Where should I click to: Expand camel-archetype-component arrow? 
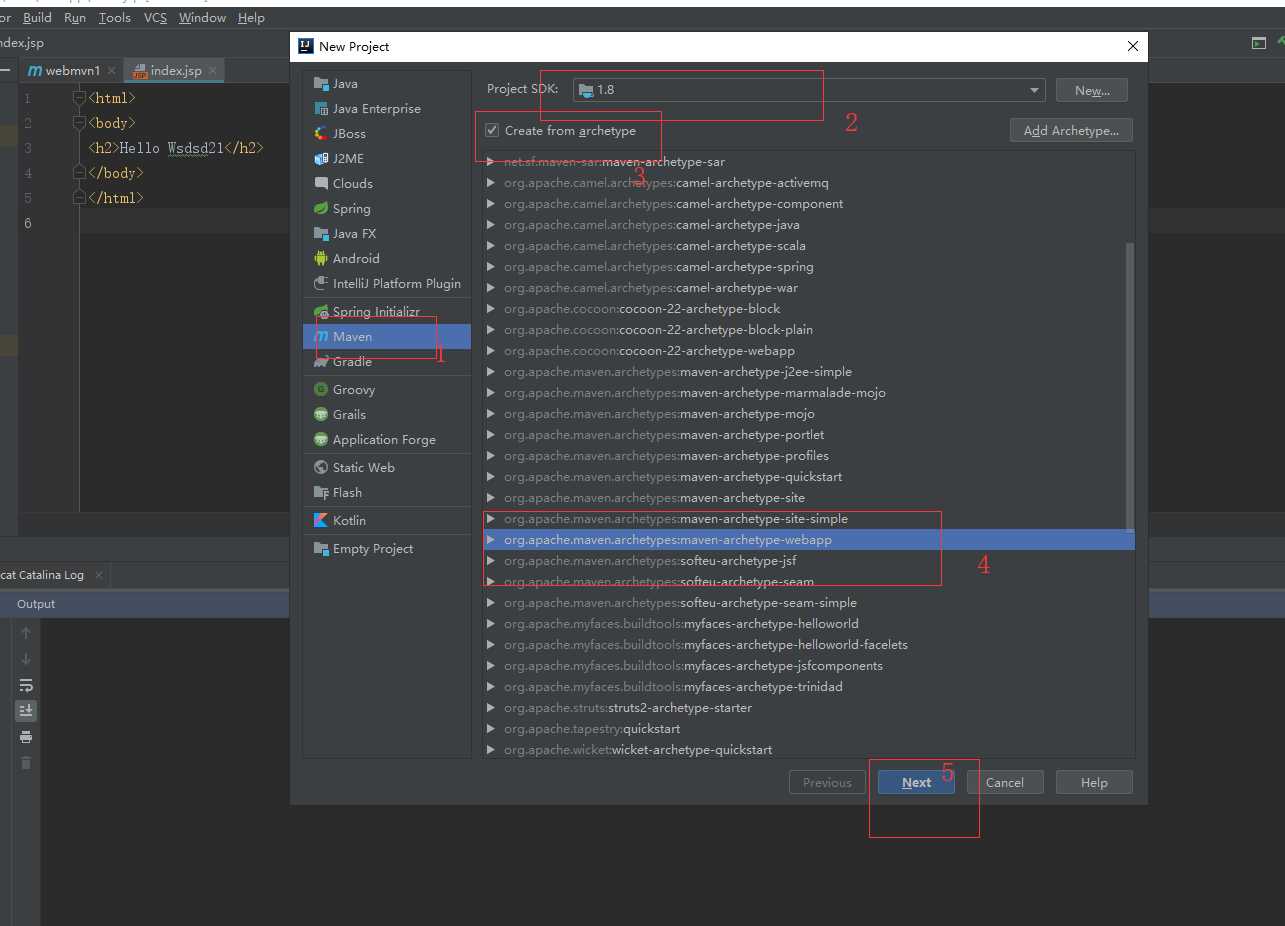(490, 204)
